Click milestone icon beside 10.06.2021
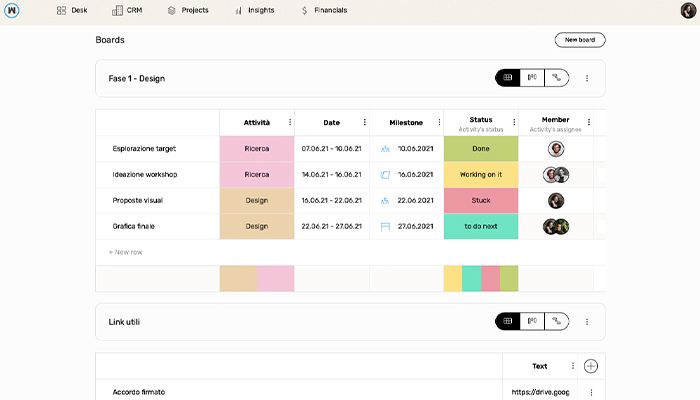Viewport: 700px width, 400px height. (385, 149)
